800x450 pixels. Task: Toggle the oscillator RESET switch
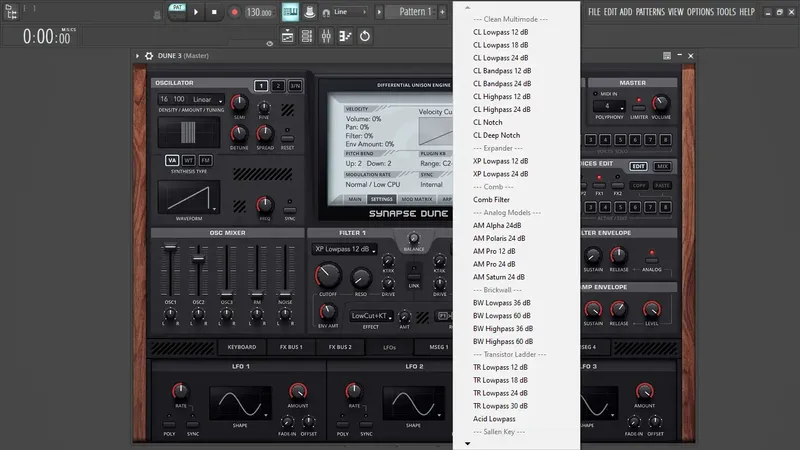pos(287,138)
